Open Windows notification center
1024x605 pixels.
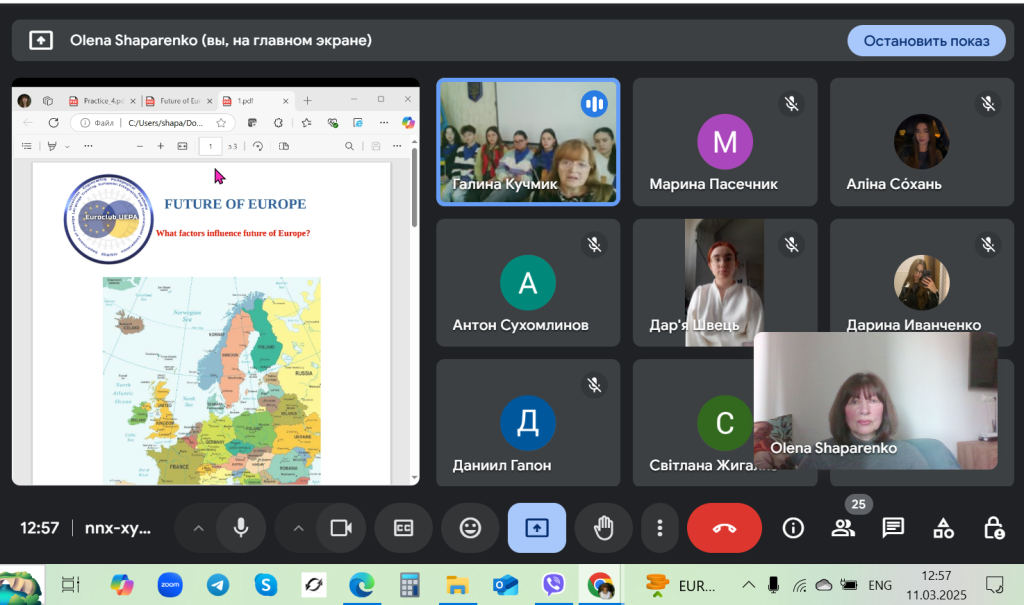pyautogui.click(x=995, y=585)
